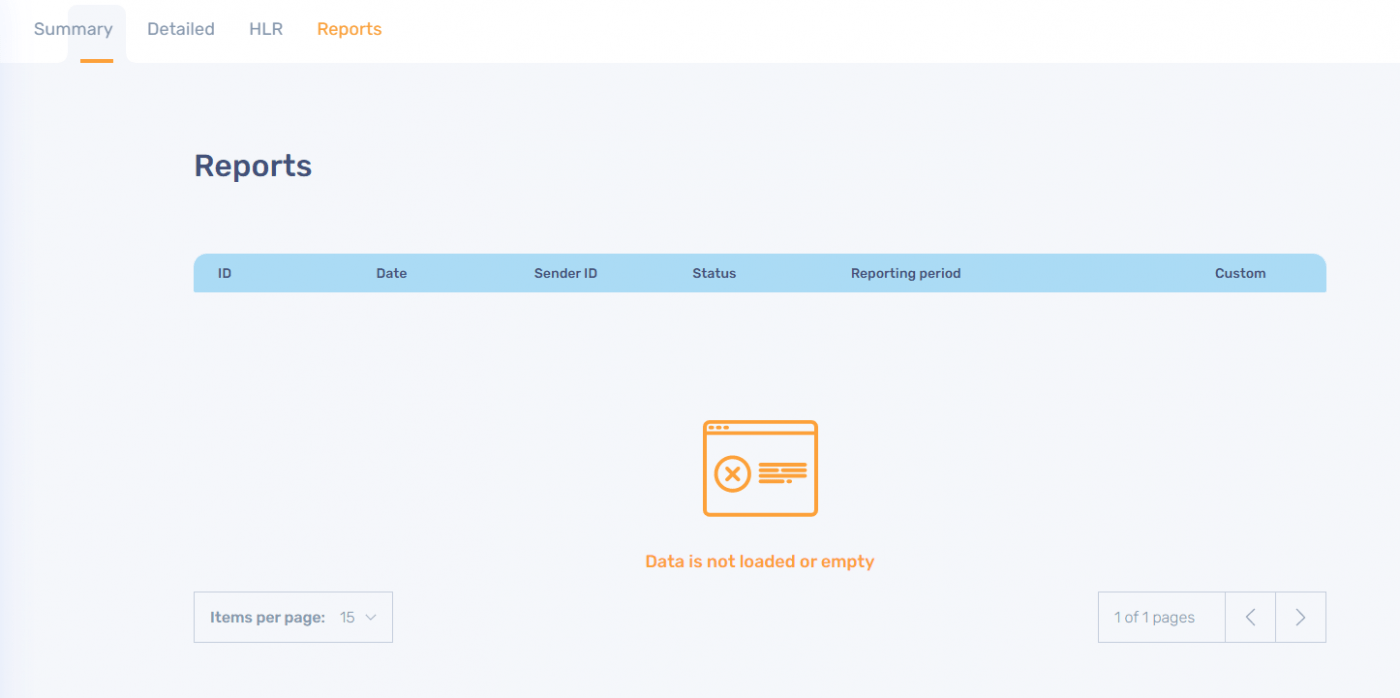1400x698 pixels.
Task: Click the previous page arrow
Action: click(x=1250, y=617)
